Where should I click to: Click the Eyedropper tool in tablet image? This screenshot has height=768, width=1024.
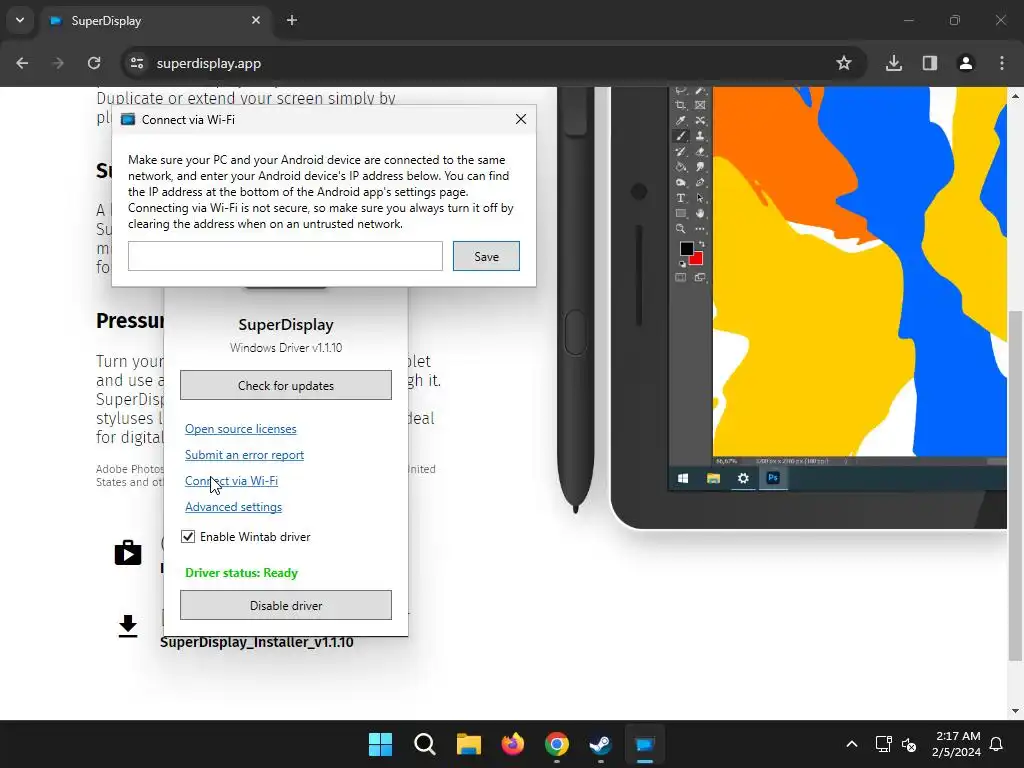[x=681, y=120]
